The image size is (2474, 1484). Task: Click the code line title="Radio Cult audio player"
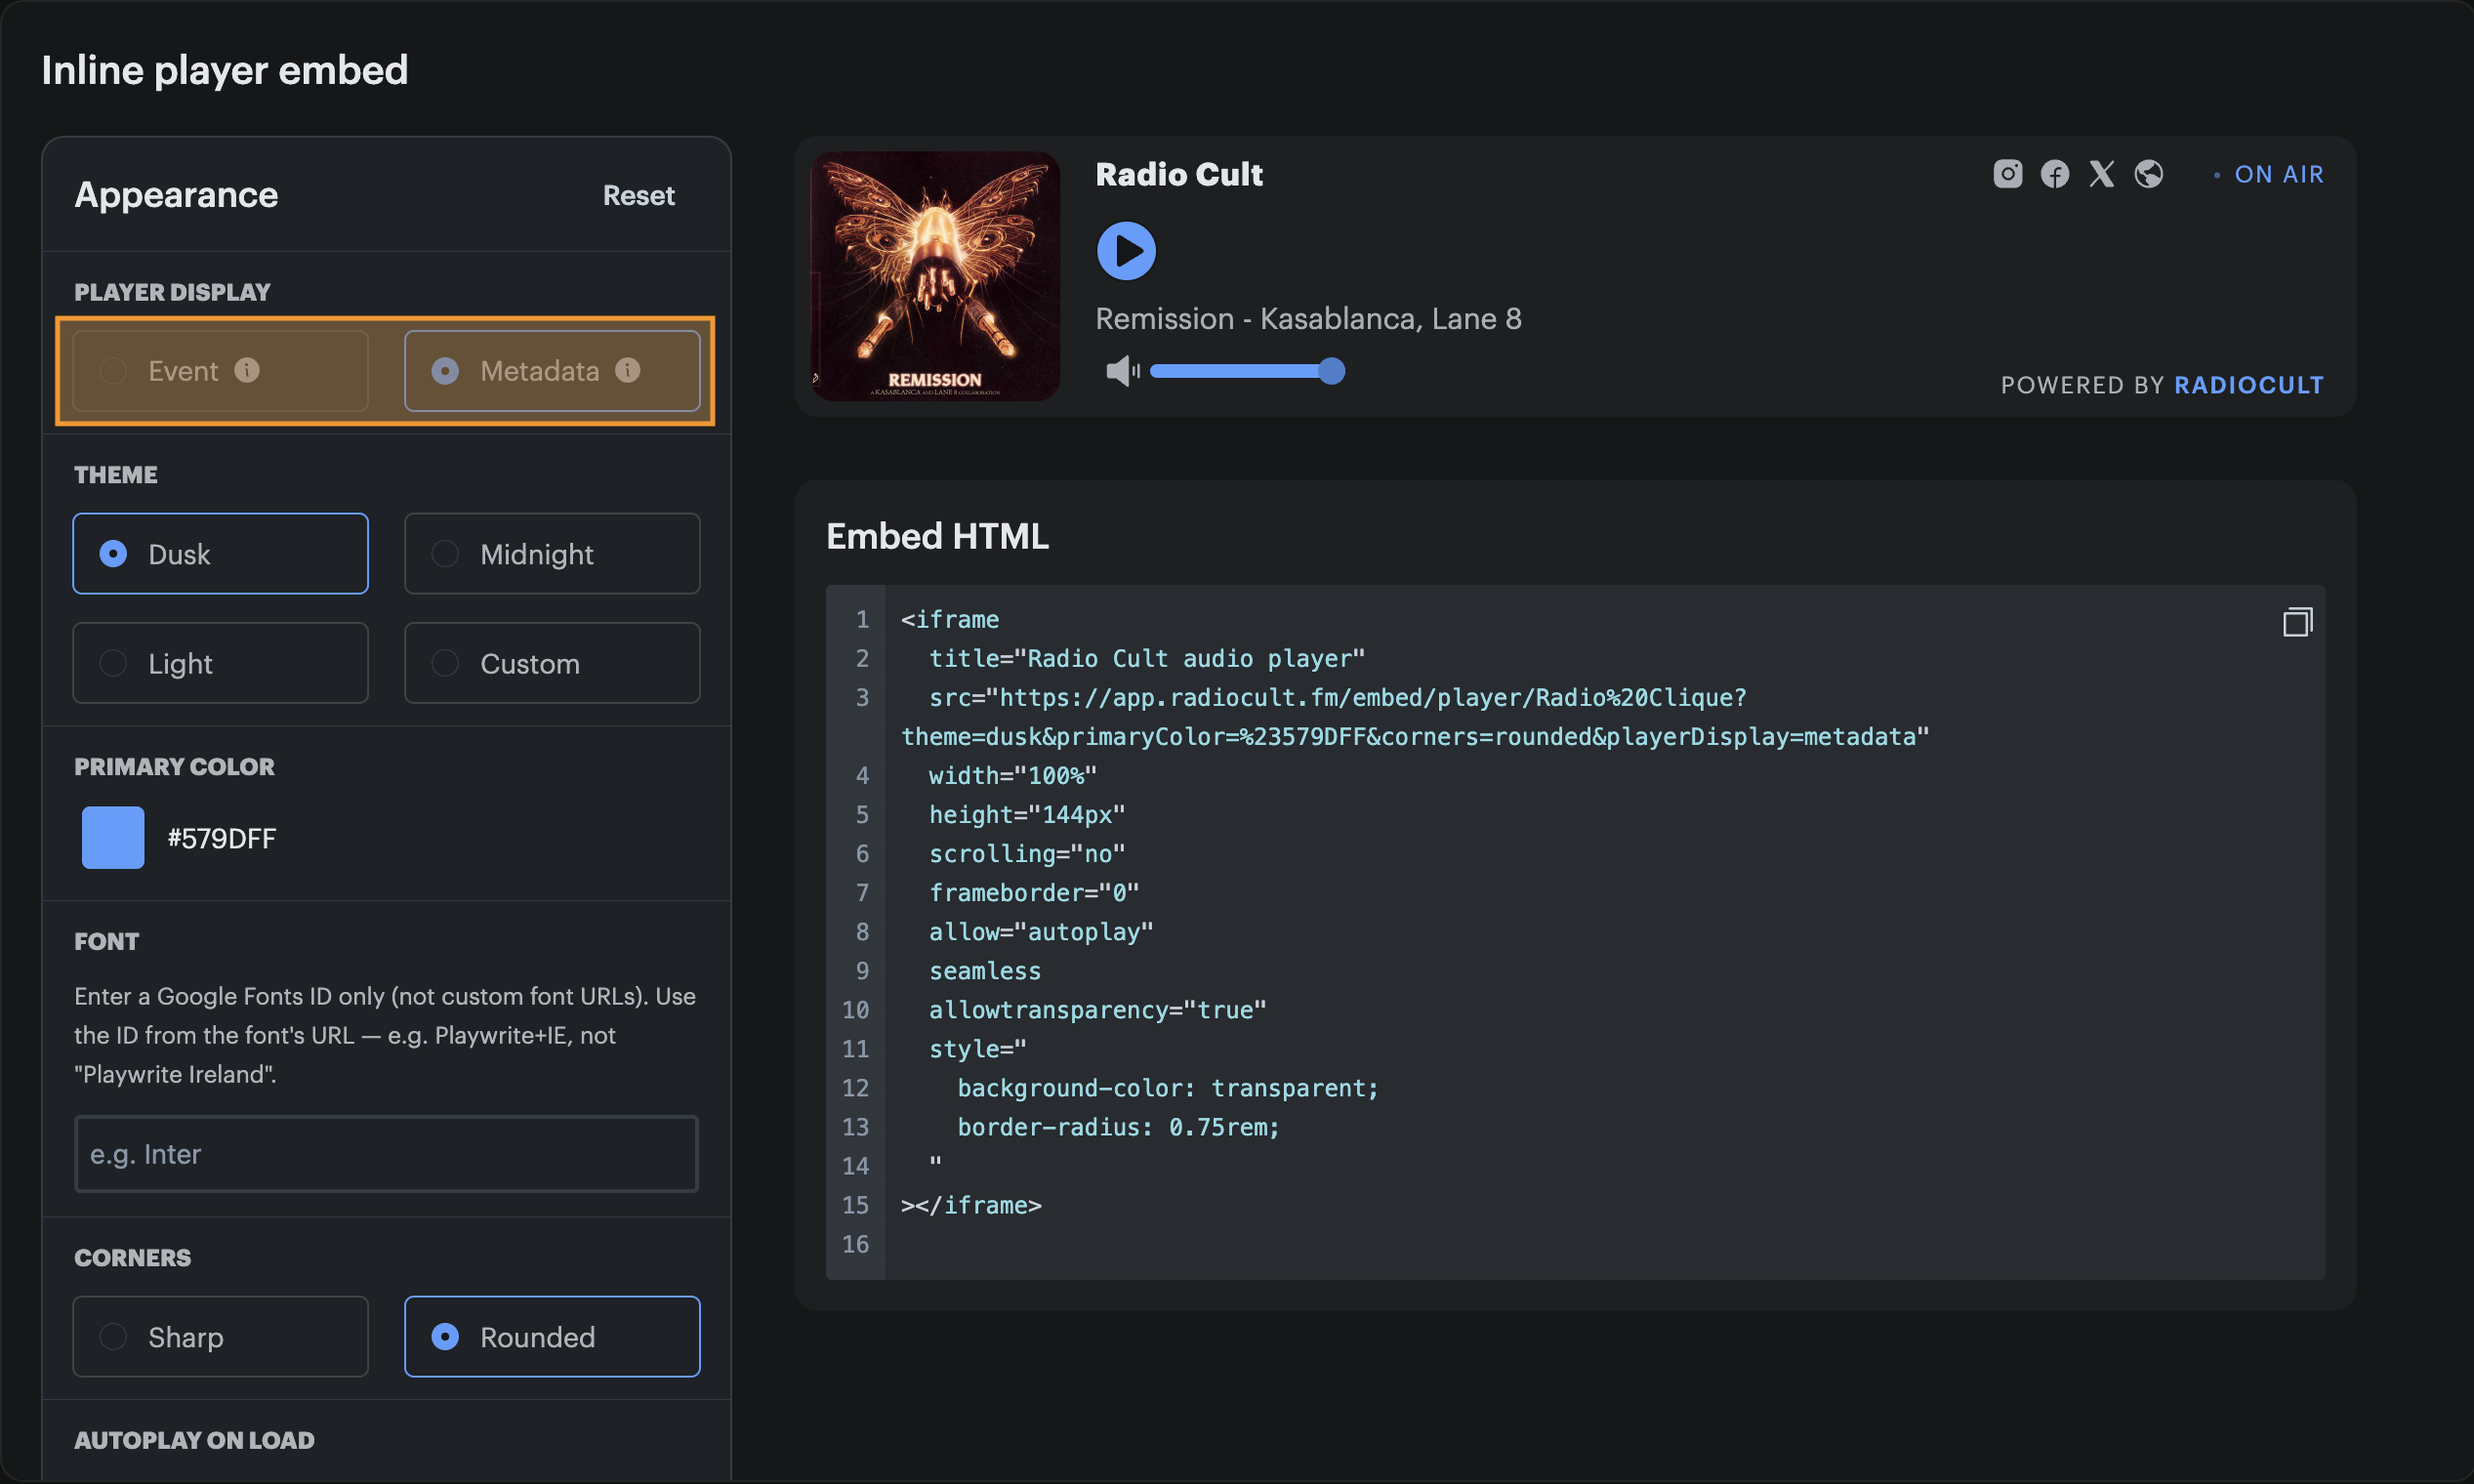point(1147,658)
